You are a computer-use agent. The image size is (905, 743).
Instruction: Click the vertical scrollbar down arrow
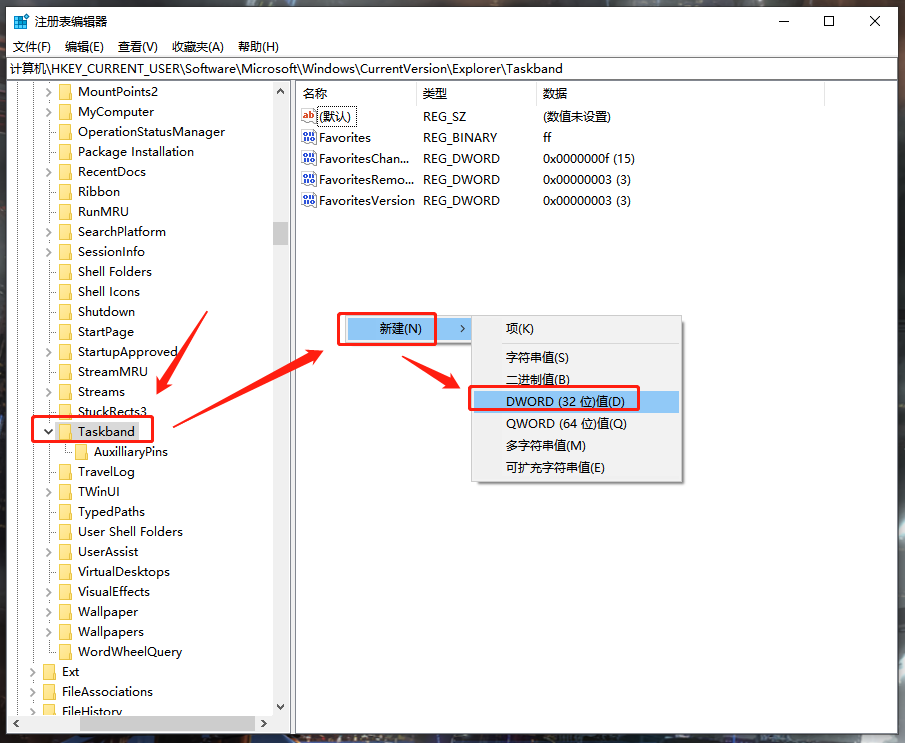click(280, 709)
